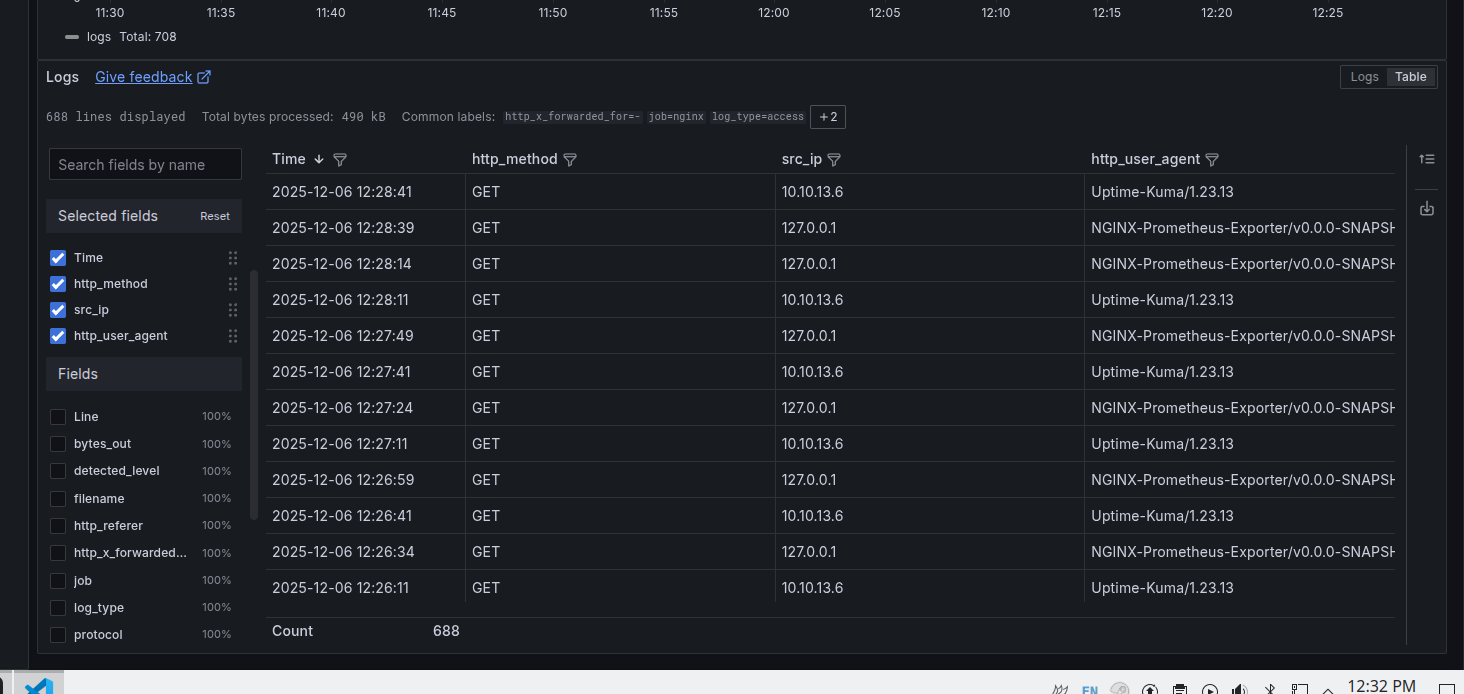Toggle sort direction on the Time column
The height and width of the screenshot is (694, 1464).
coord(319,160)
